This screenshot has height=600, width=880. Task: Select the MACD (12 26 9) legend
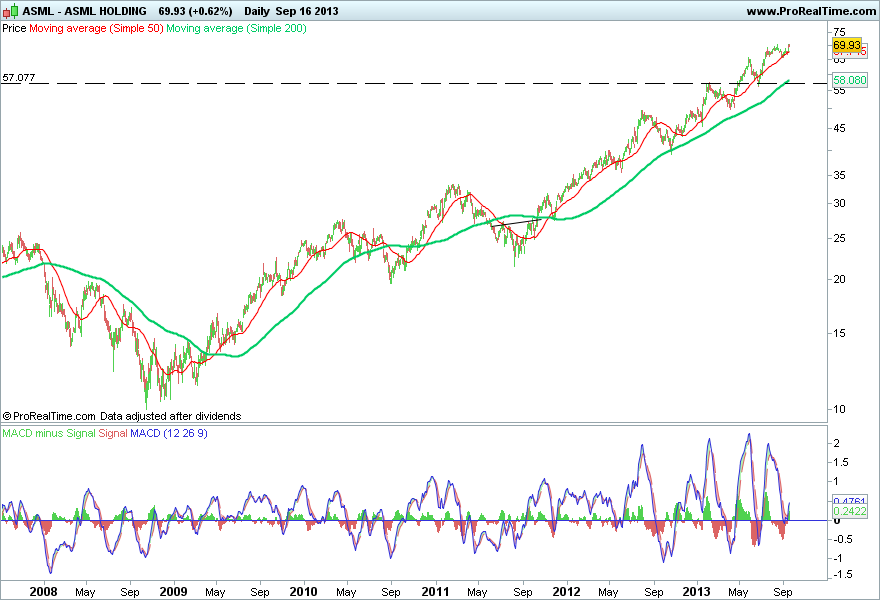pos(169,433)
